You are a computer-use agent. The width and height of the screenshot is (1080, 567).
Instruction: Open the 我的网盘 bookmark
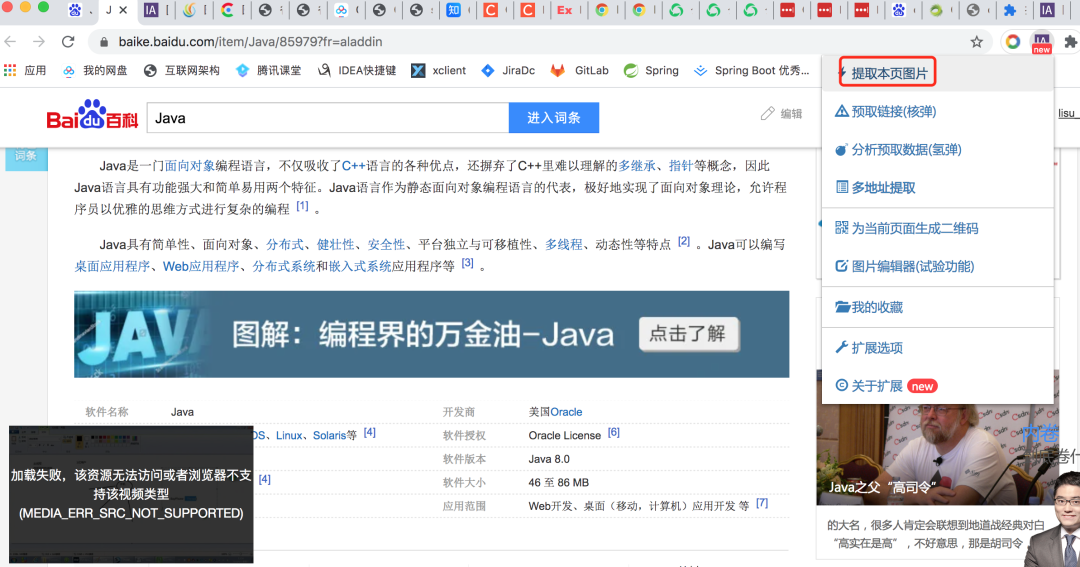(x=95, y=70)
